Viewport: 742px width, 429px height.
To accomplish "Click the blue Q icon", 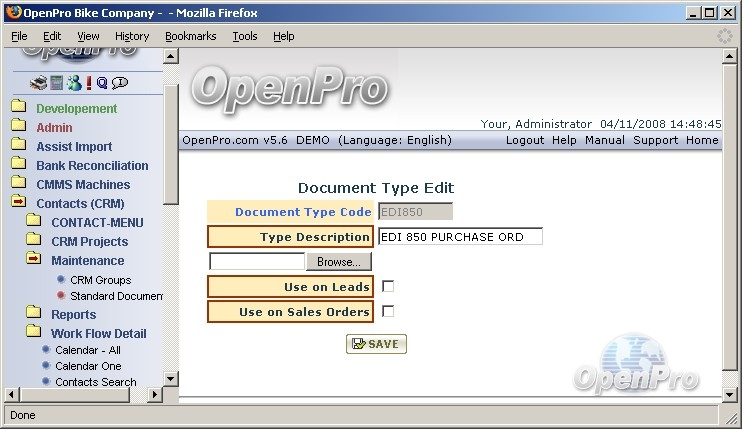I will click(102, 83).
